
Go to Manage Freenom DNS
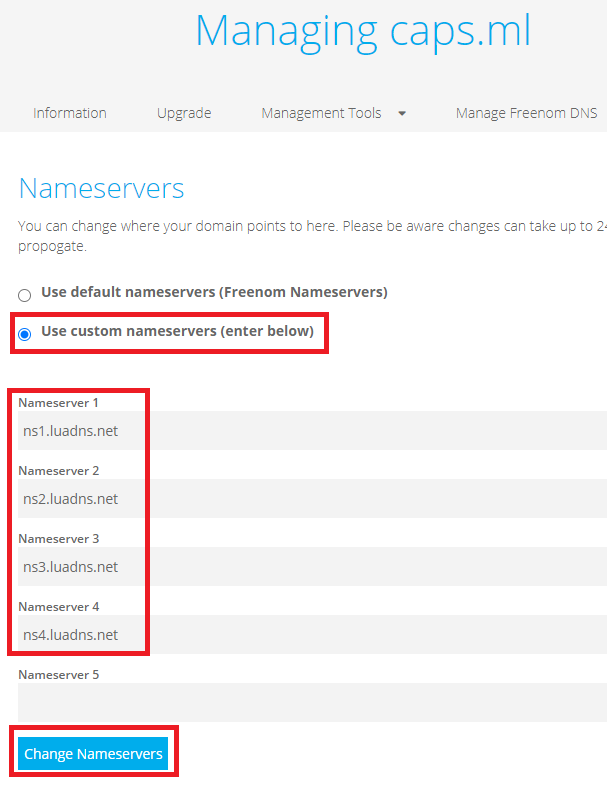point(526,113)
